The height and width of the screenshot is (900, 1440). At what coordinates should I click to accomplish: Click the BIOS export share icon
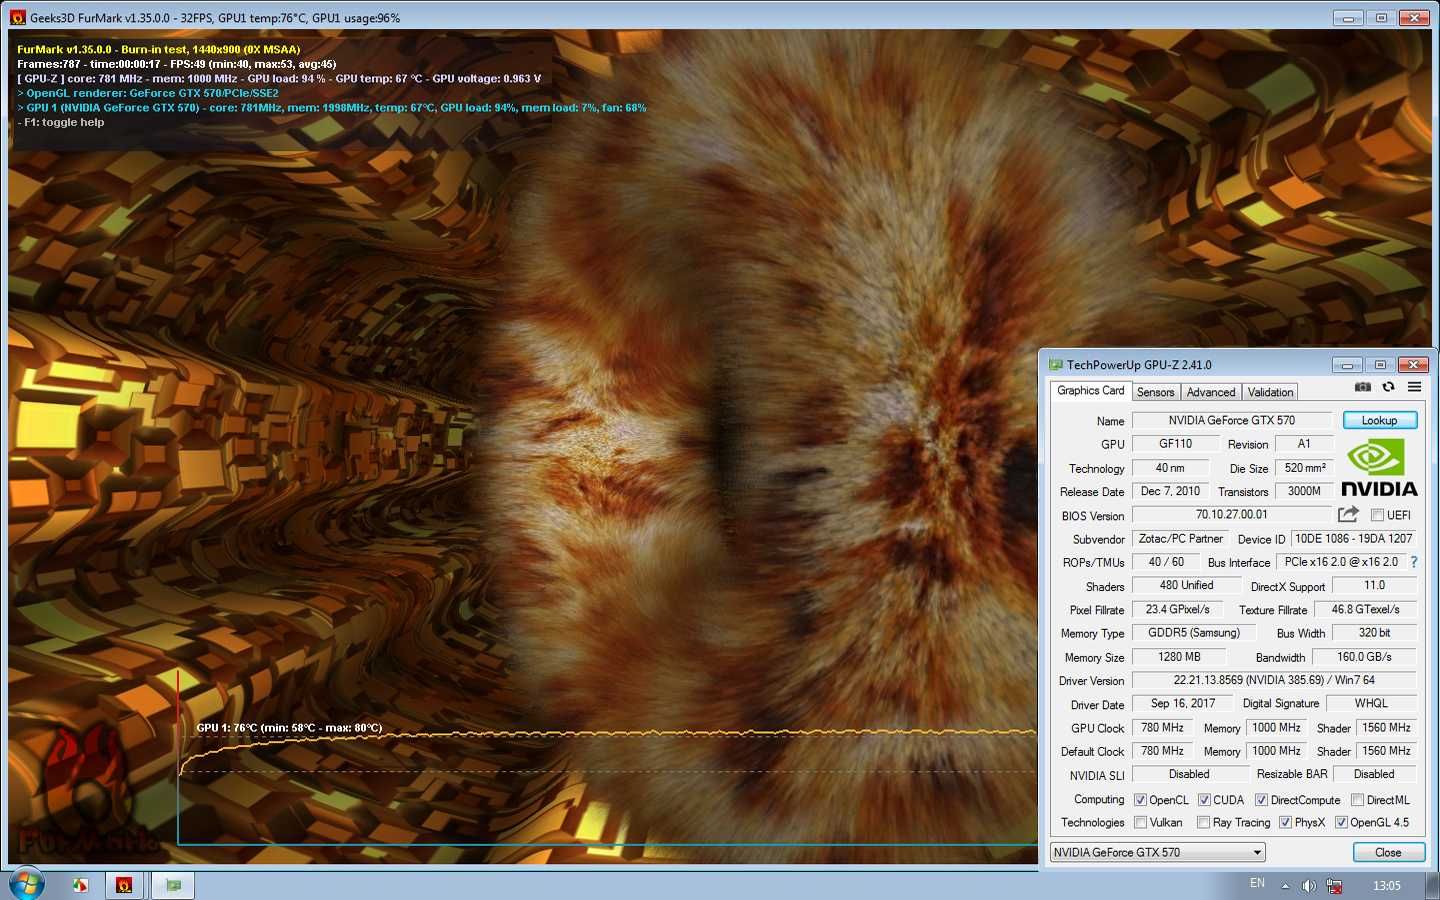point(1348,514)
